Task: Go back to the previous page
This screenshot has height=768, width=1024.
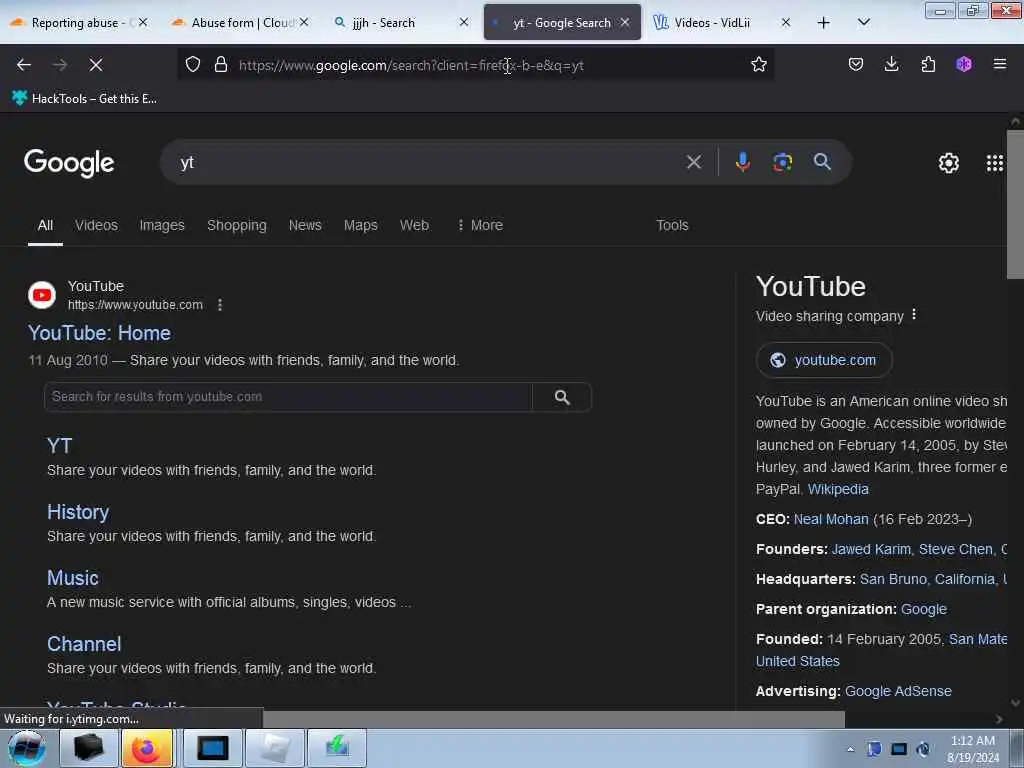Action: tap(24, 65)
